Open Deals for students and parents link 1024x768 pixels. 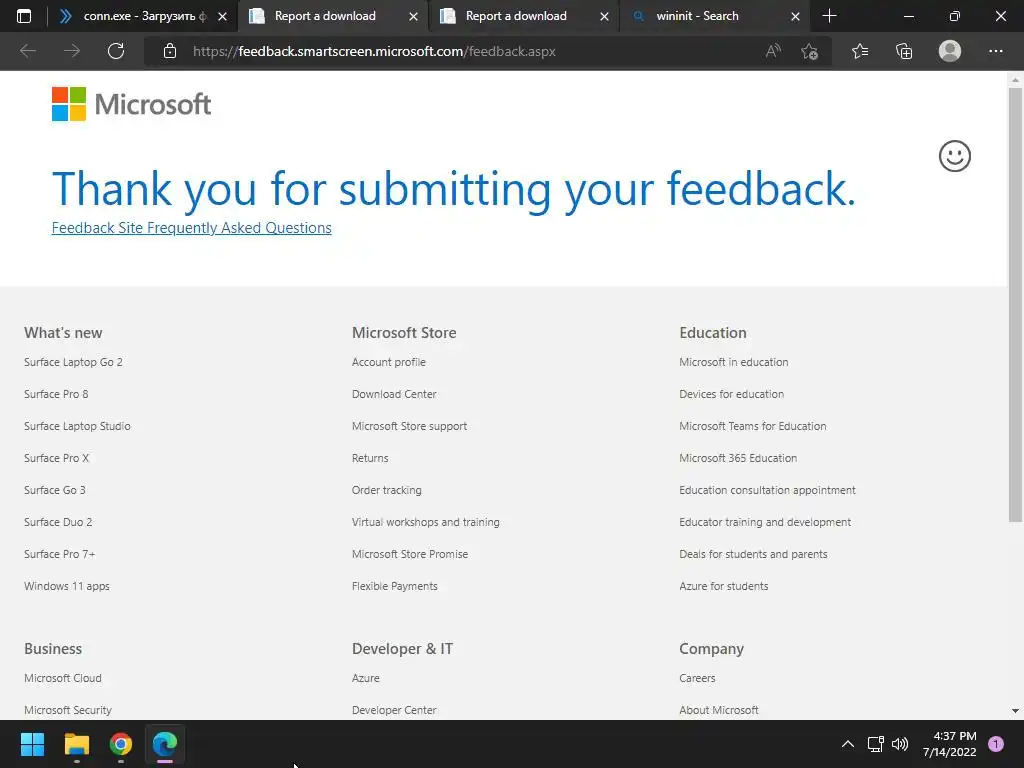[753, 554]
